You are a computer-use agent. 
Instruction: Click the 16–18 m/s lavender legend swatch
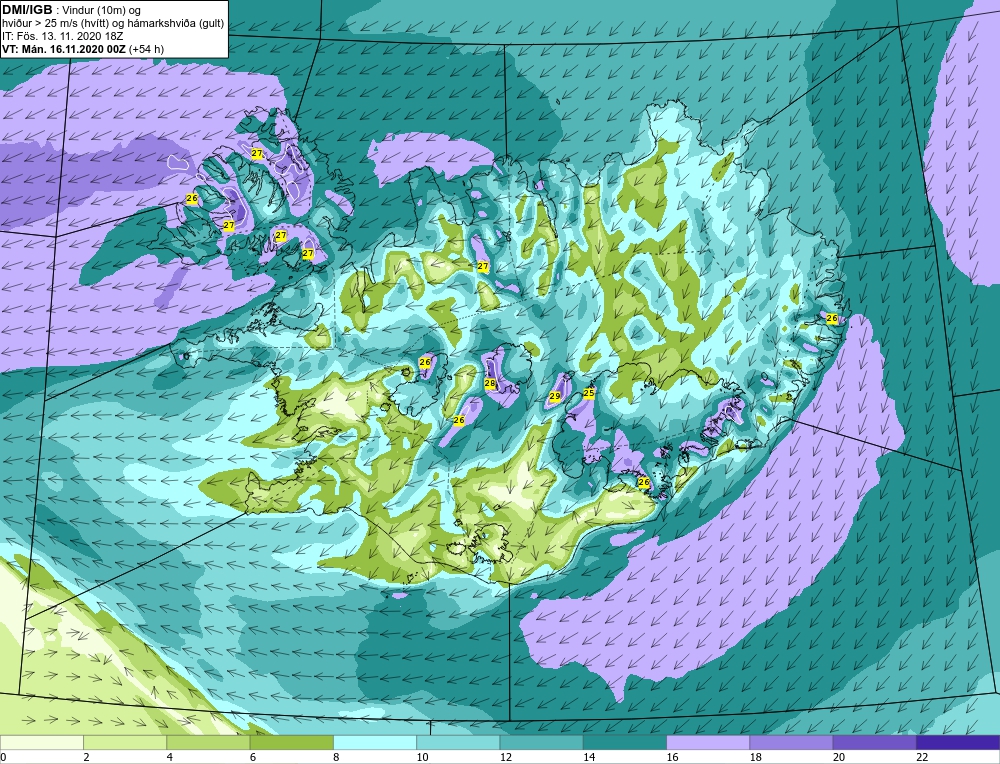pyautogui.click(x=708, y=742)
